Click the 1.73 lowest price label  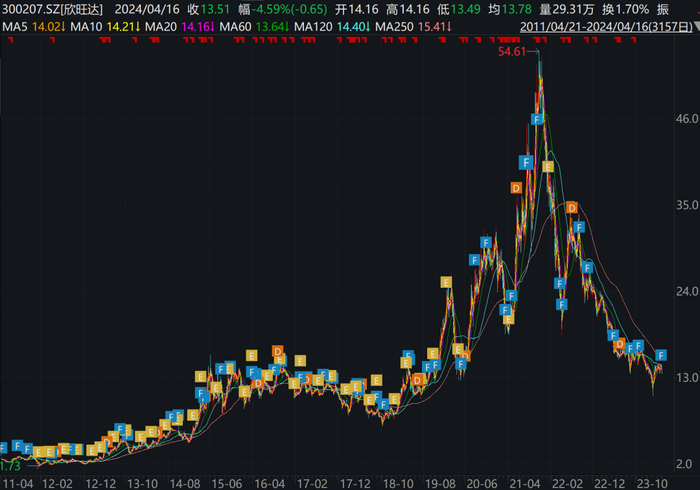[x=10, y=466]
